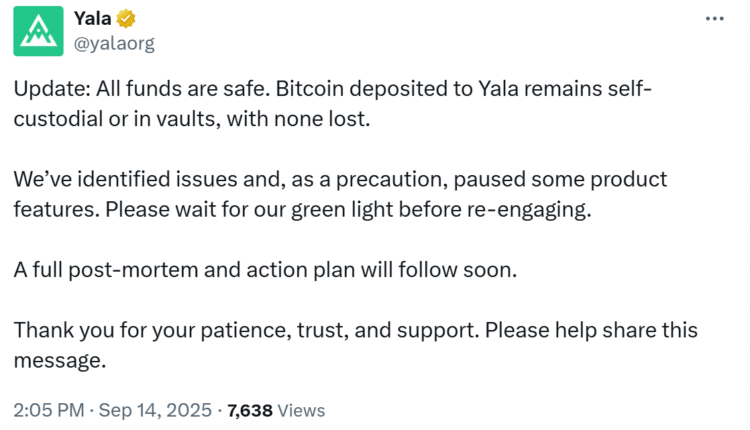Click the "Please help share this" text
This screenshot has height=430, width=750.
tap(600, 331)
